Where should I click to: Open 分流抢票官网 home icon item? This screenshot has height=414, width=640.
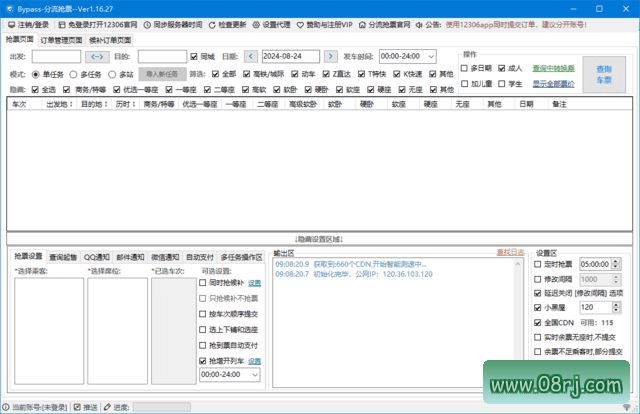tap(384, 25)
